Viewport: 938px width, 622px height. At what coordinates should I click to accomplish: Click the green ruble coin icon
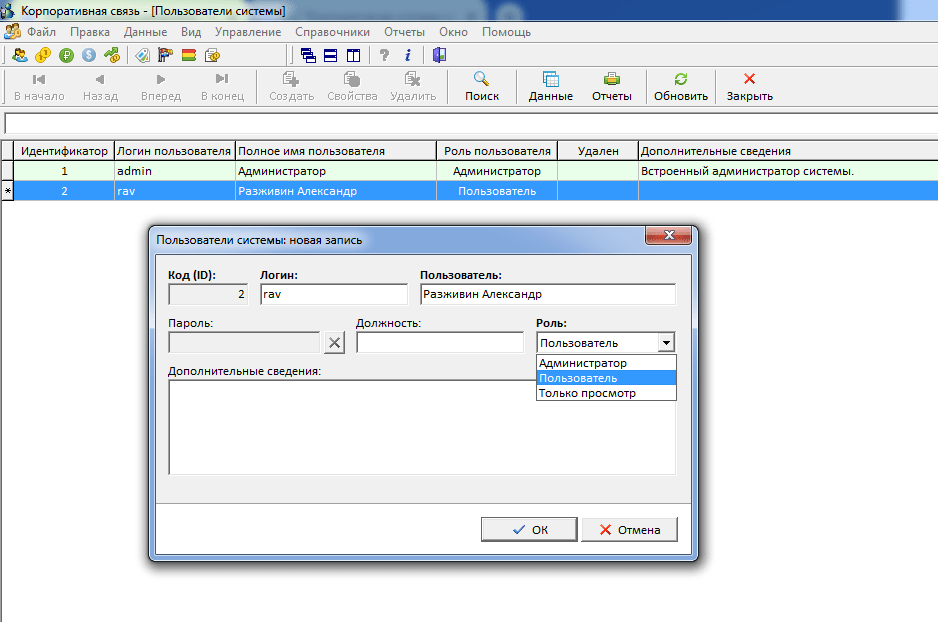click(67, 55)
